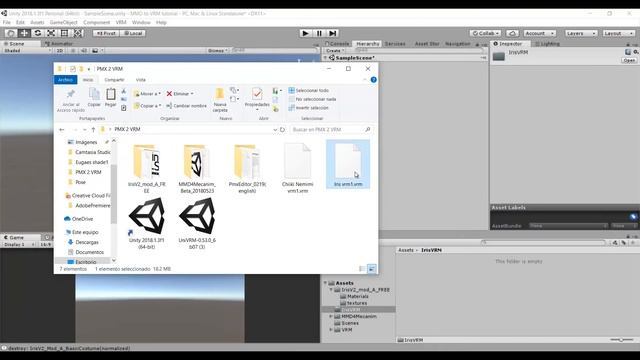
Task: Switch Explorer to large icons view button
Action: point(372,269)
